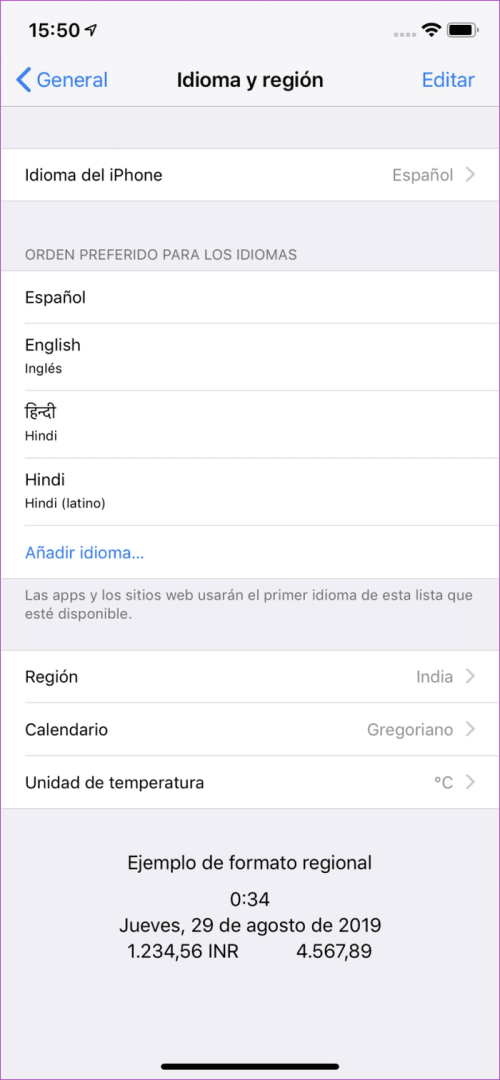Select the हिन्दी Hindi language row

pyautogui.click(x=250, y=424)
